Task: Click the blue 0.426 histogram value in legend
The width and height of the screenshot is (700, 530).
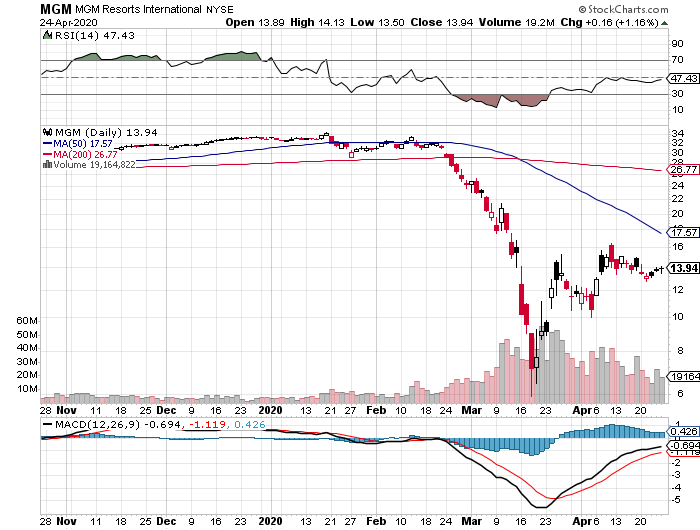Action: 250,424
